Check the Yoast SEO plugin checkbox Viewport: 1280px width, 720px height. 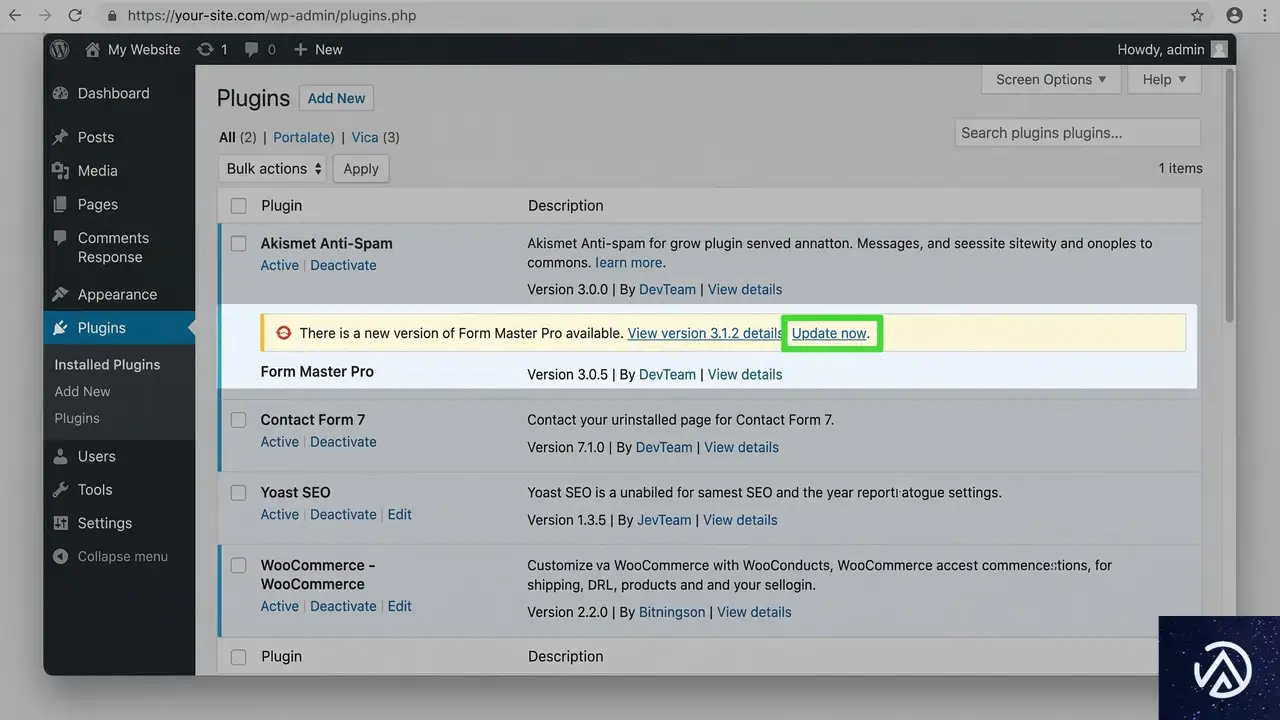point(238,493)
